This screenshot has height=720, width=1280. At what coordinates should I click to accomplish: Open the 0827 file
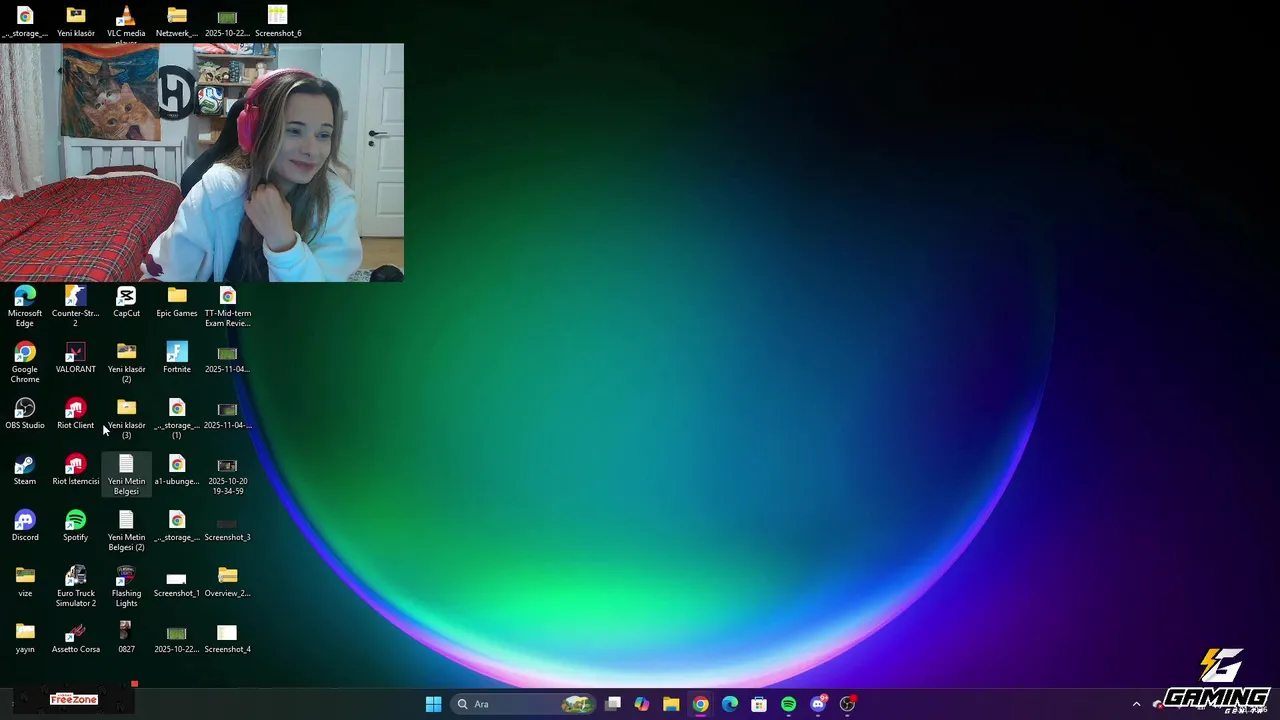pyautogui.click(x=126, y=638)
